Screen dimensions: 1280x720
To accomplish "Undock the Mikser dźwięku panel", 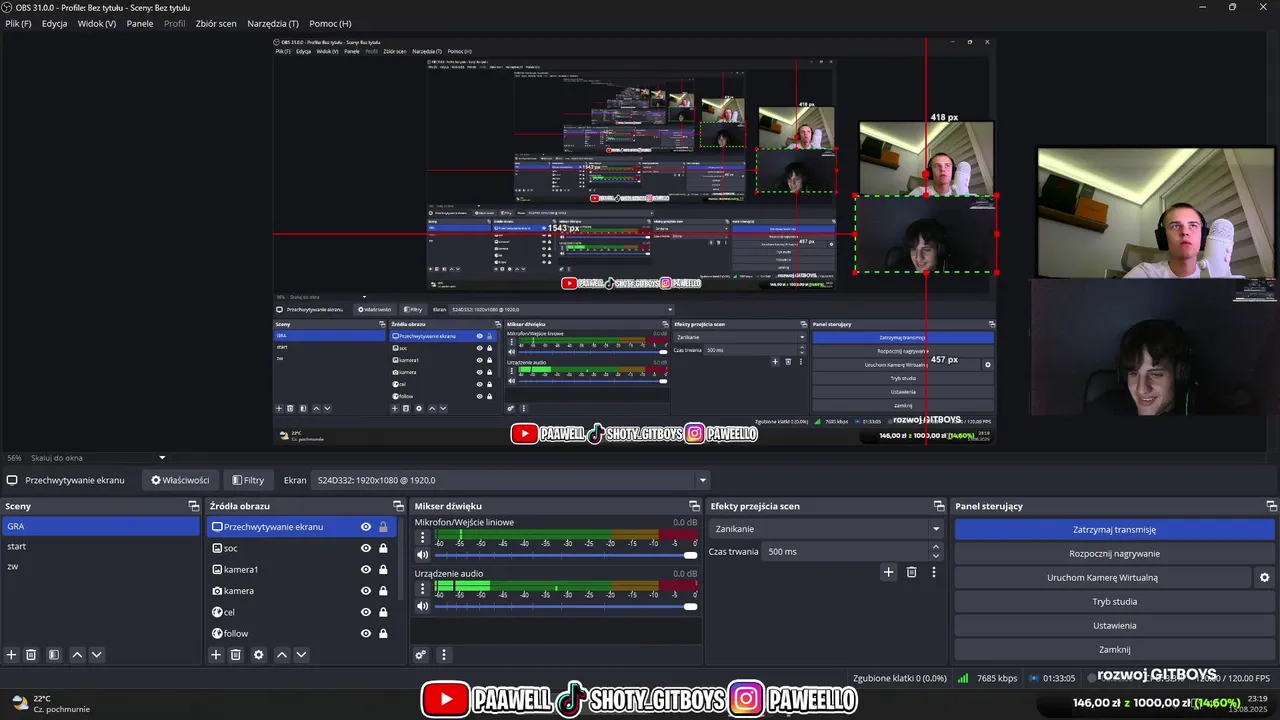I will pos(694,506).
